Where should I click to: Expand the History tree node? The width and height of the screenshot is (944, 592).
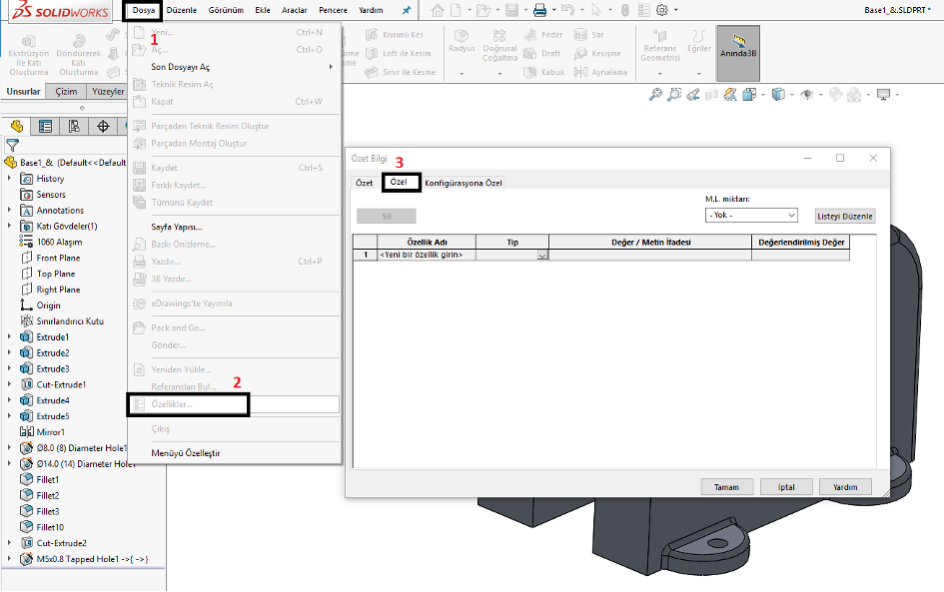(10, 179)
